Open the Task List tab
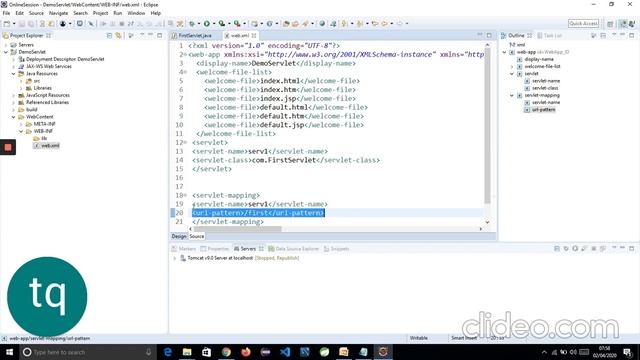Image resolution: width=640 pixels, height=360 pixels. (549, 36)
